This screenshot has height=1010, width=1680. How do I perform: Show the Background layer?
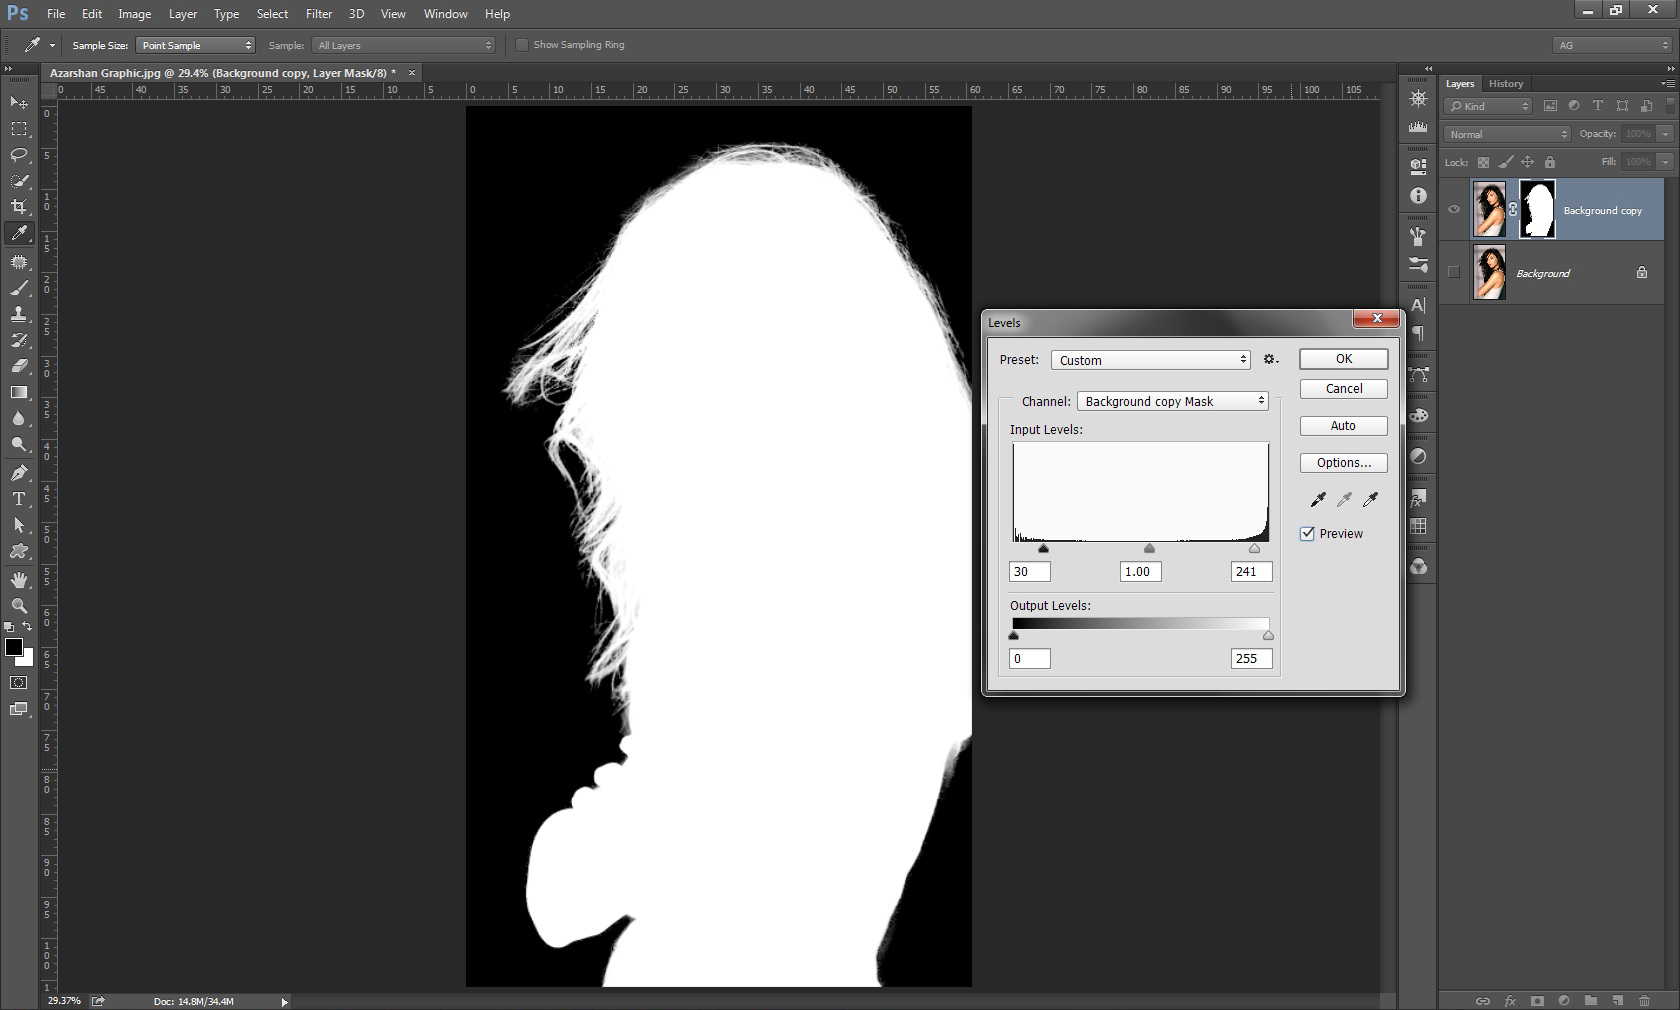[1454, 272]
